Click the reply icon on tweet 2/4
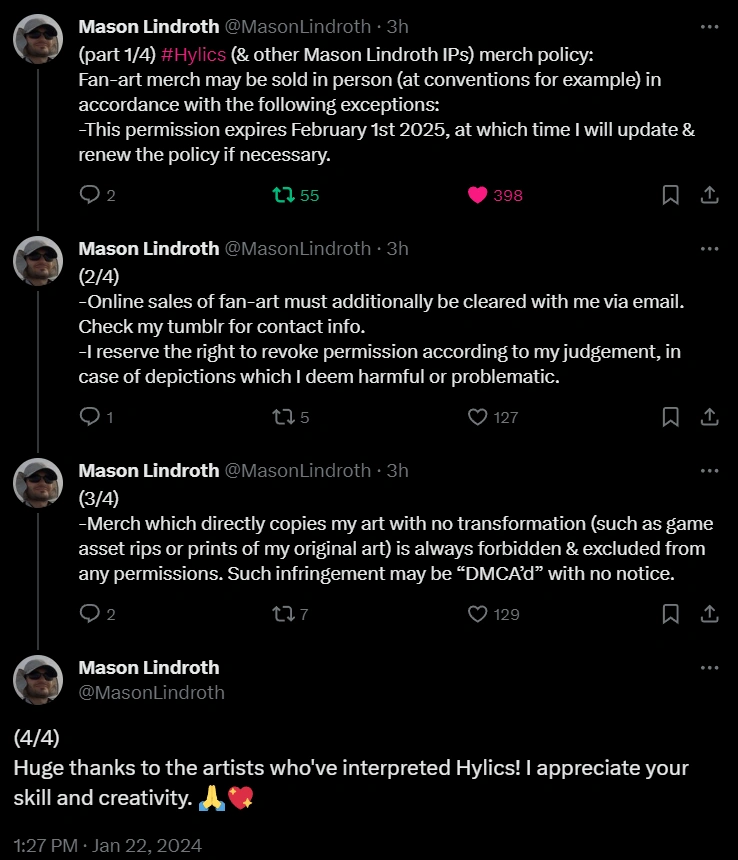 (88, 417)
